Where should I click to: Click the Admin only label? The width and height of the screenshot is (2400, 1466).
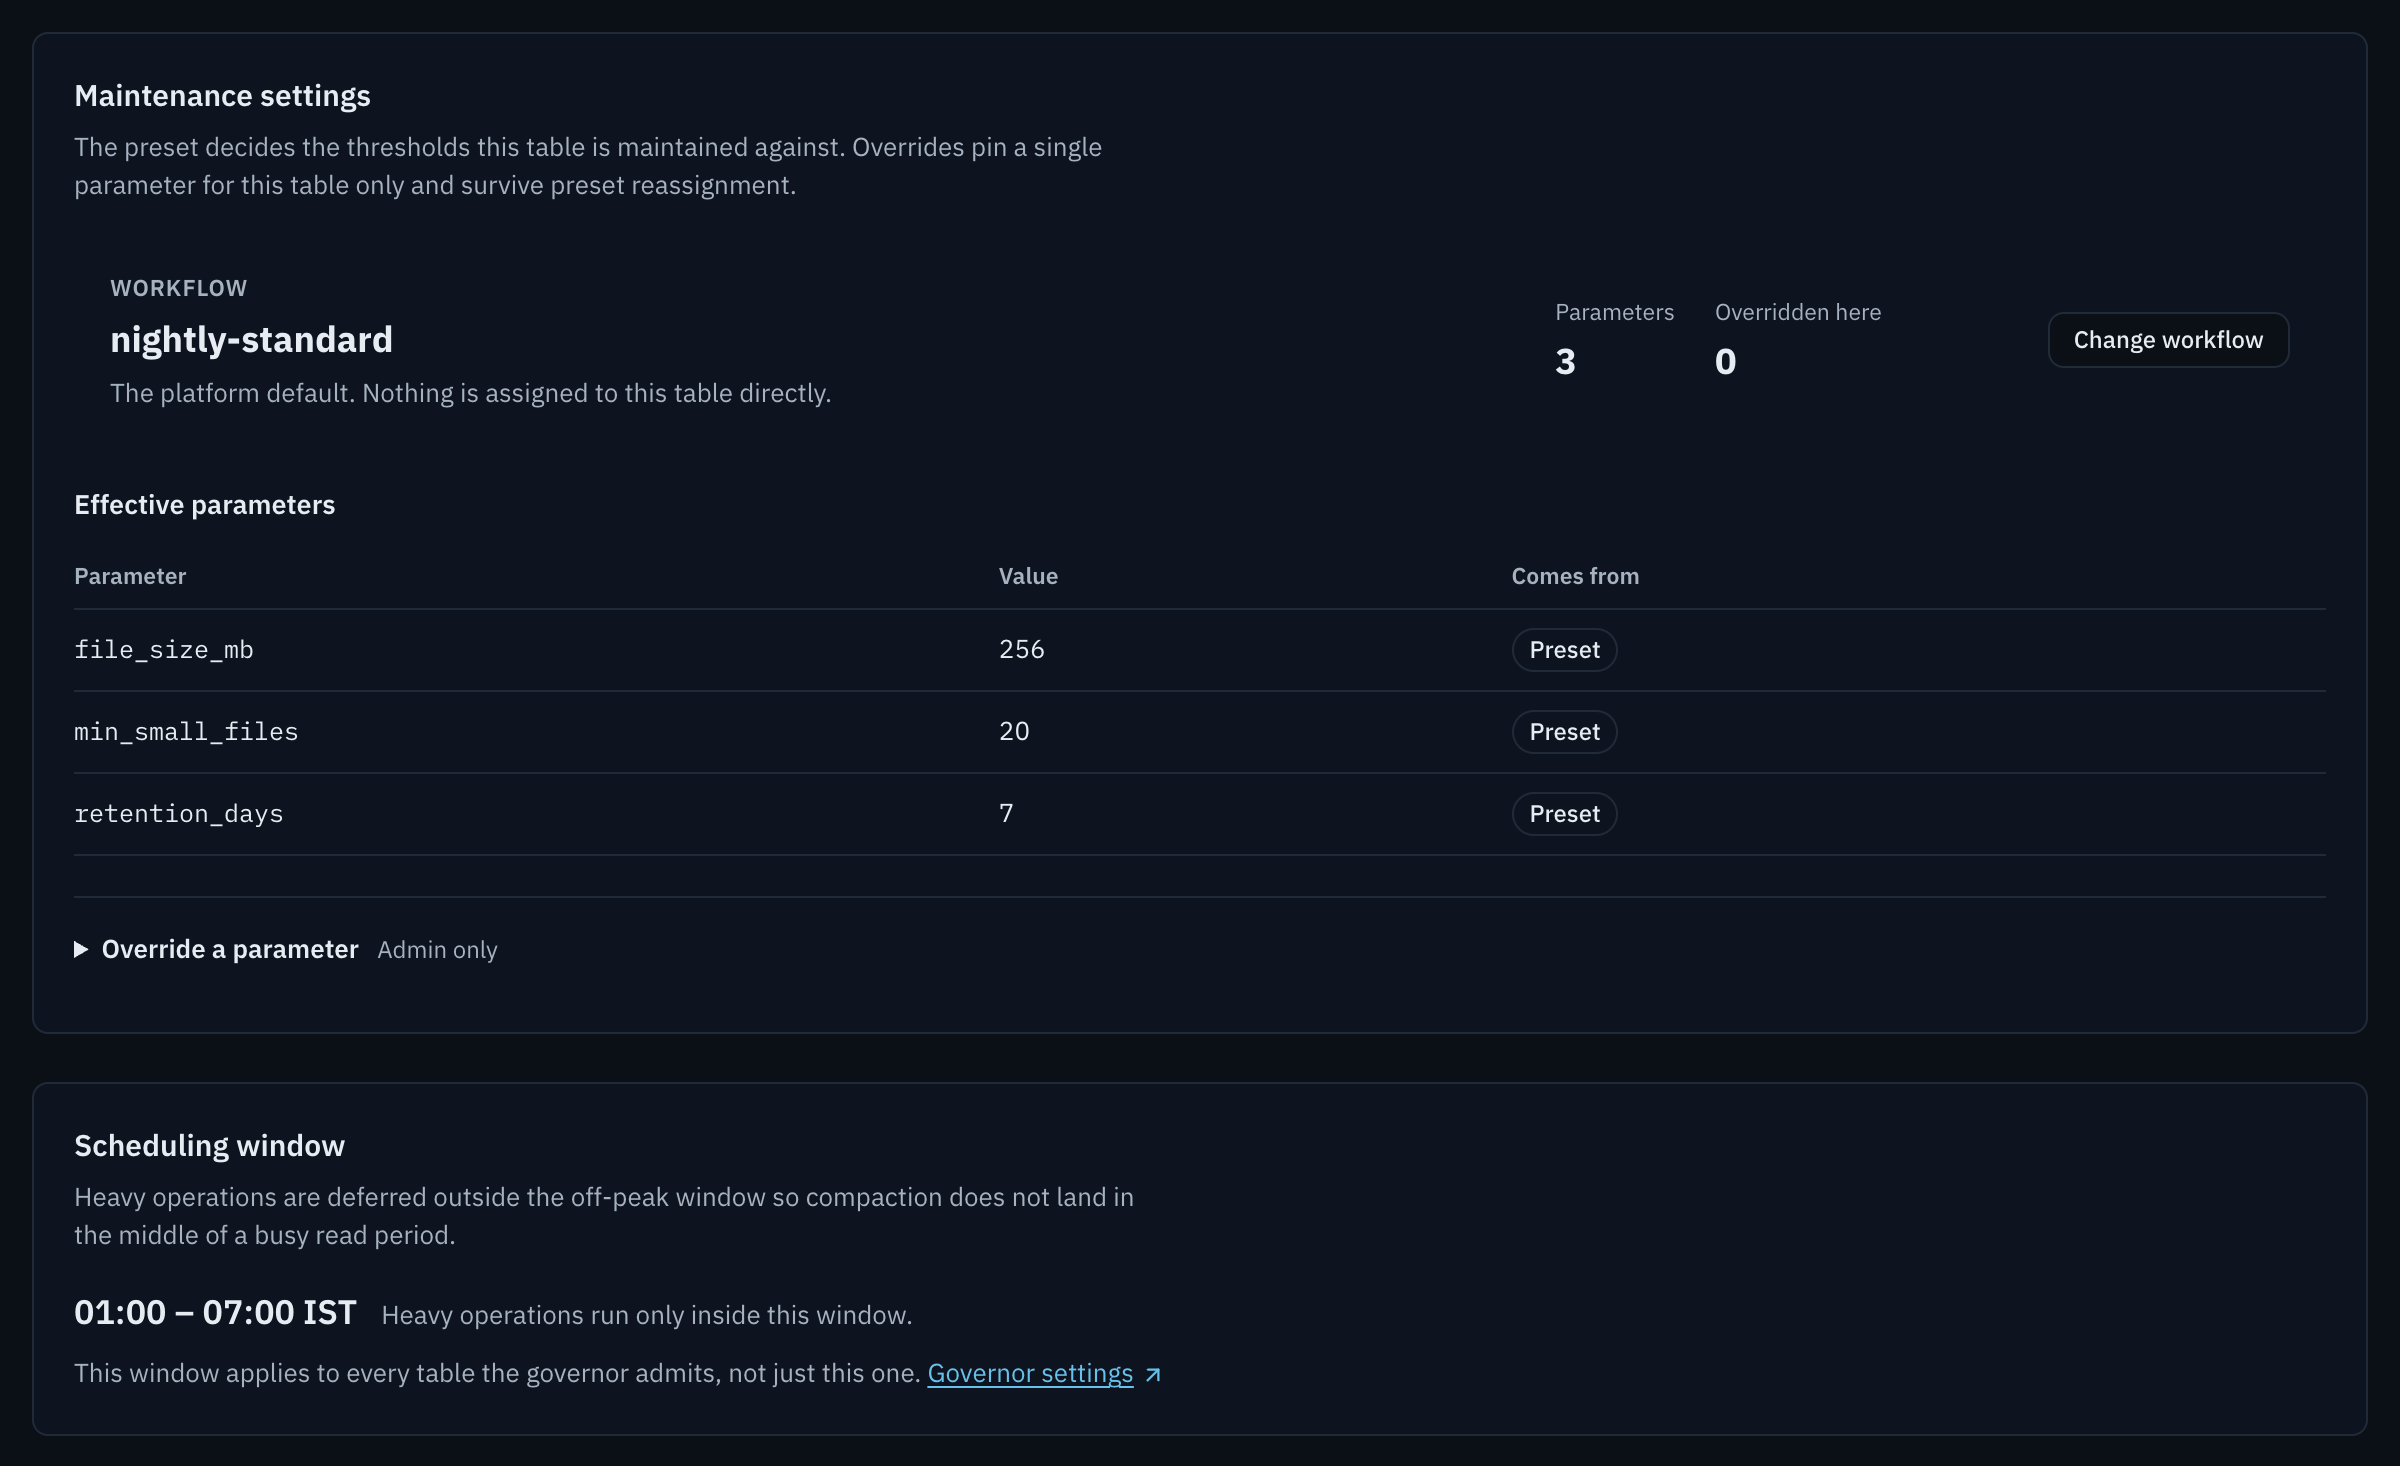(x=437, y=950)
